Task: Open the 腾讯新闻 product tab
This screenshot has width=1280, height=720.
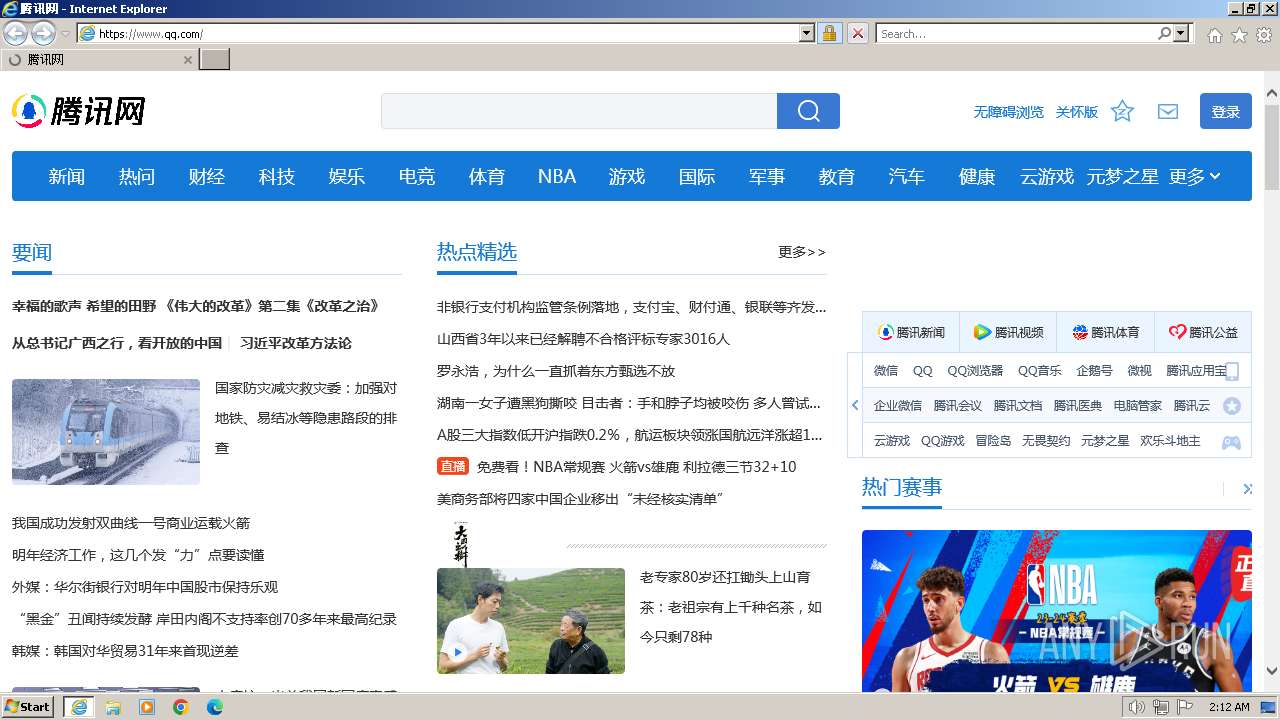Action: coord(911,332)
